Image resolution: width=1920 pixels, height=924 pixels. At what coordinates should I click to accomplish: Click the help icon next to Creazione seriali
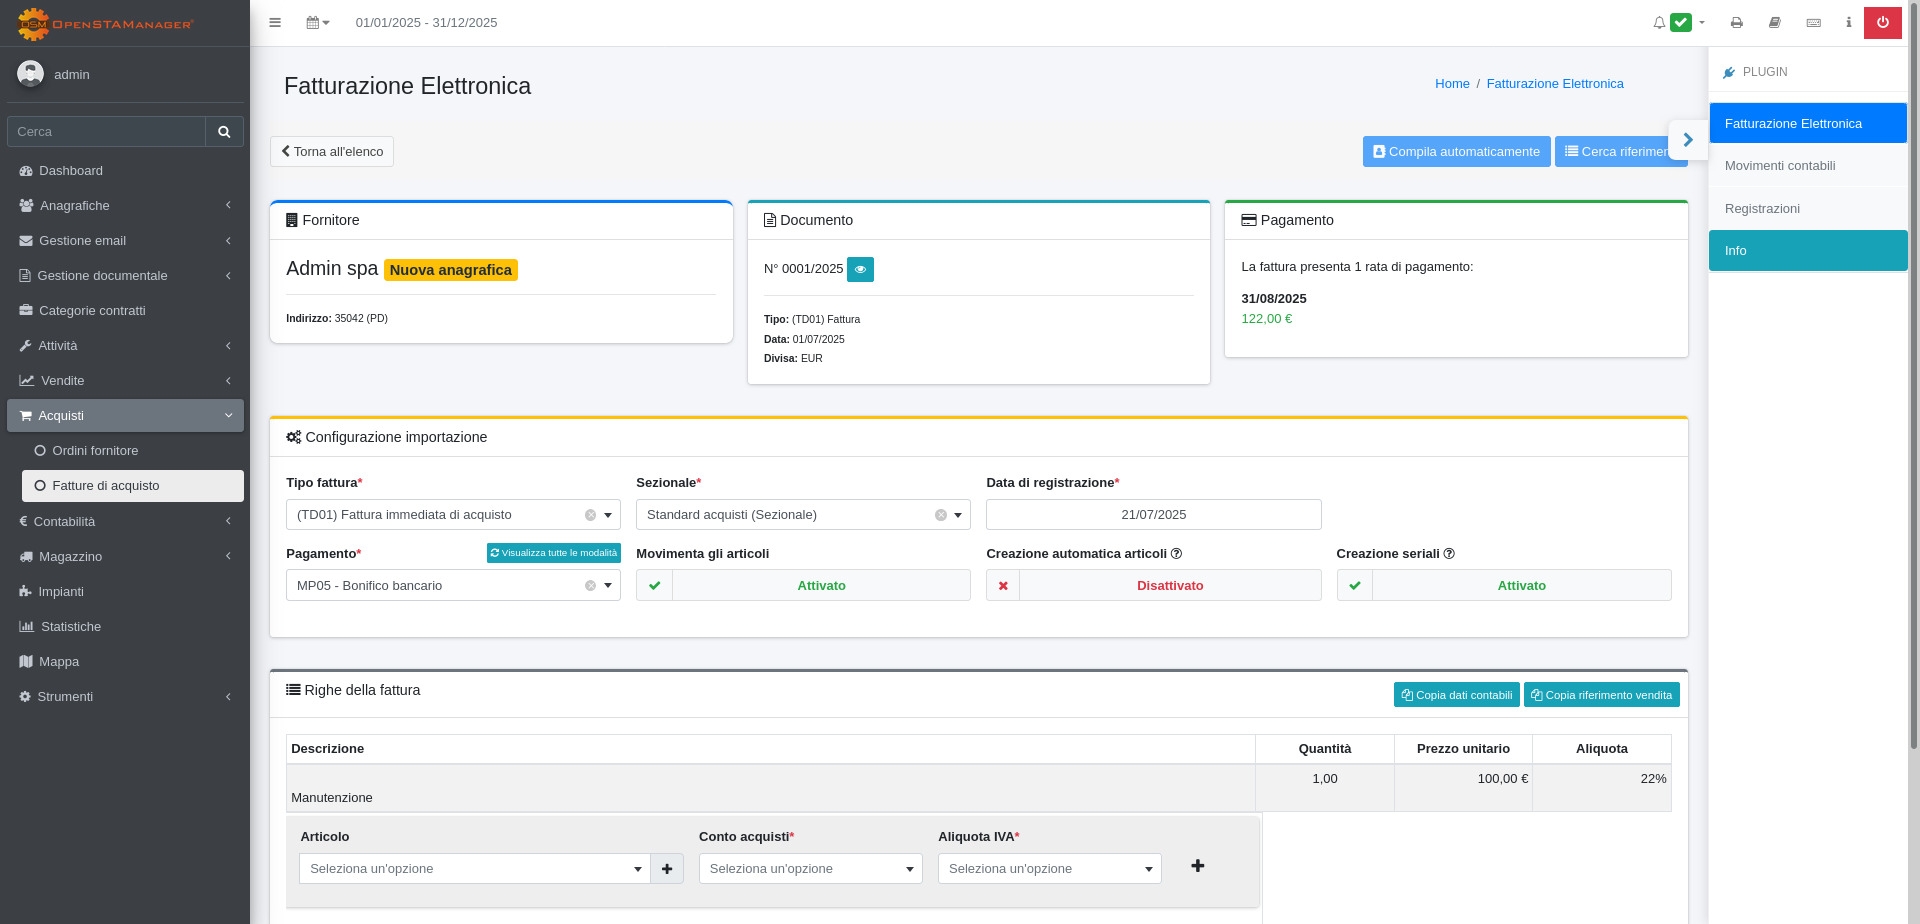1449,554
